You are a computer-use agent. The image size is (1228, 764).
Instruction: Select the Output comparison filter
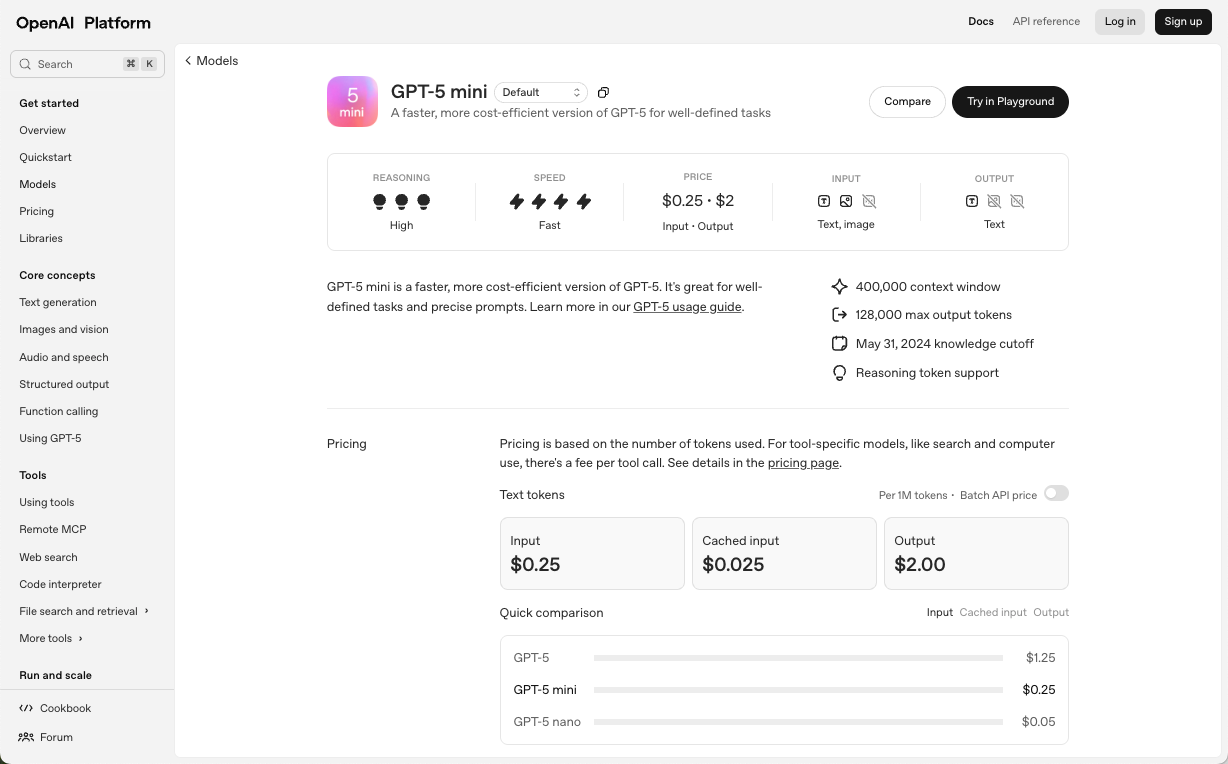[1050, 612]
